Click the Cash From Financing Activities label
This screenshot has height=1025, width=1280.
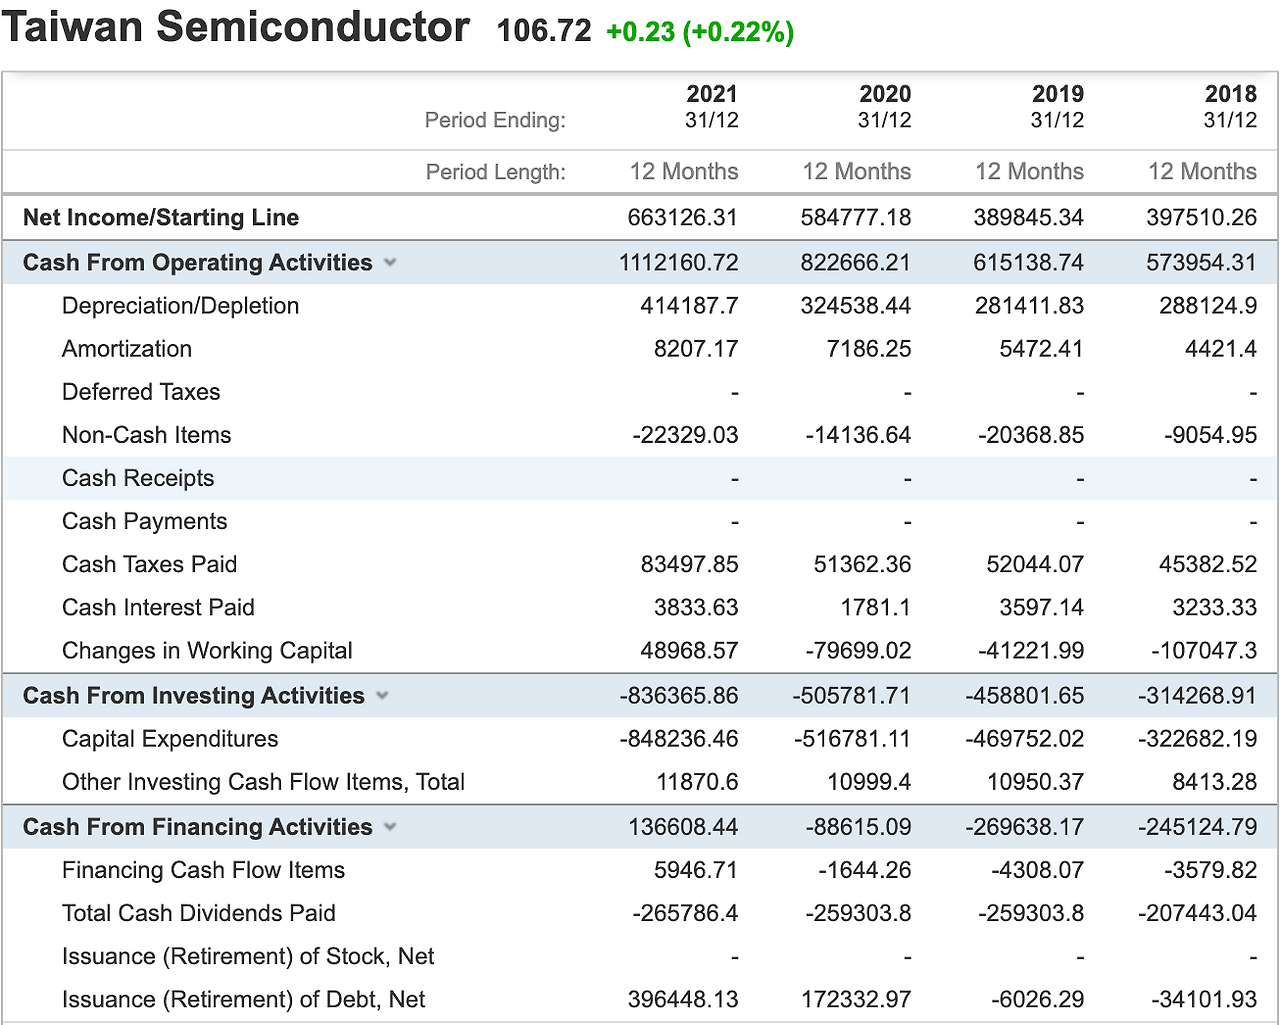(x=198, y=827)
